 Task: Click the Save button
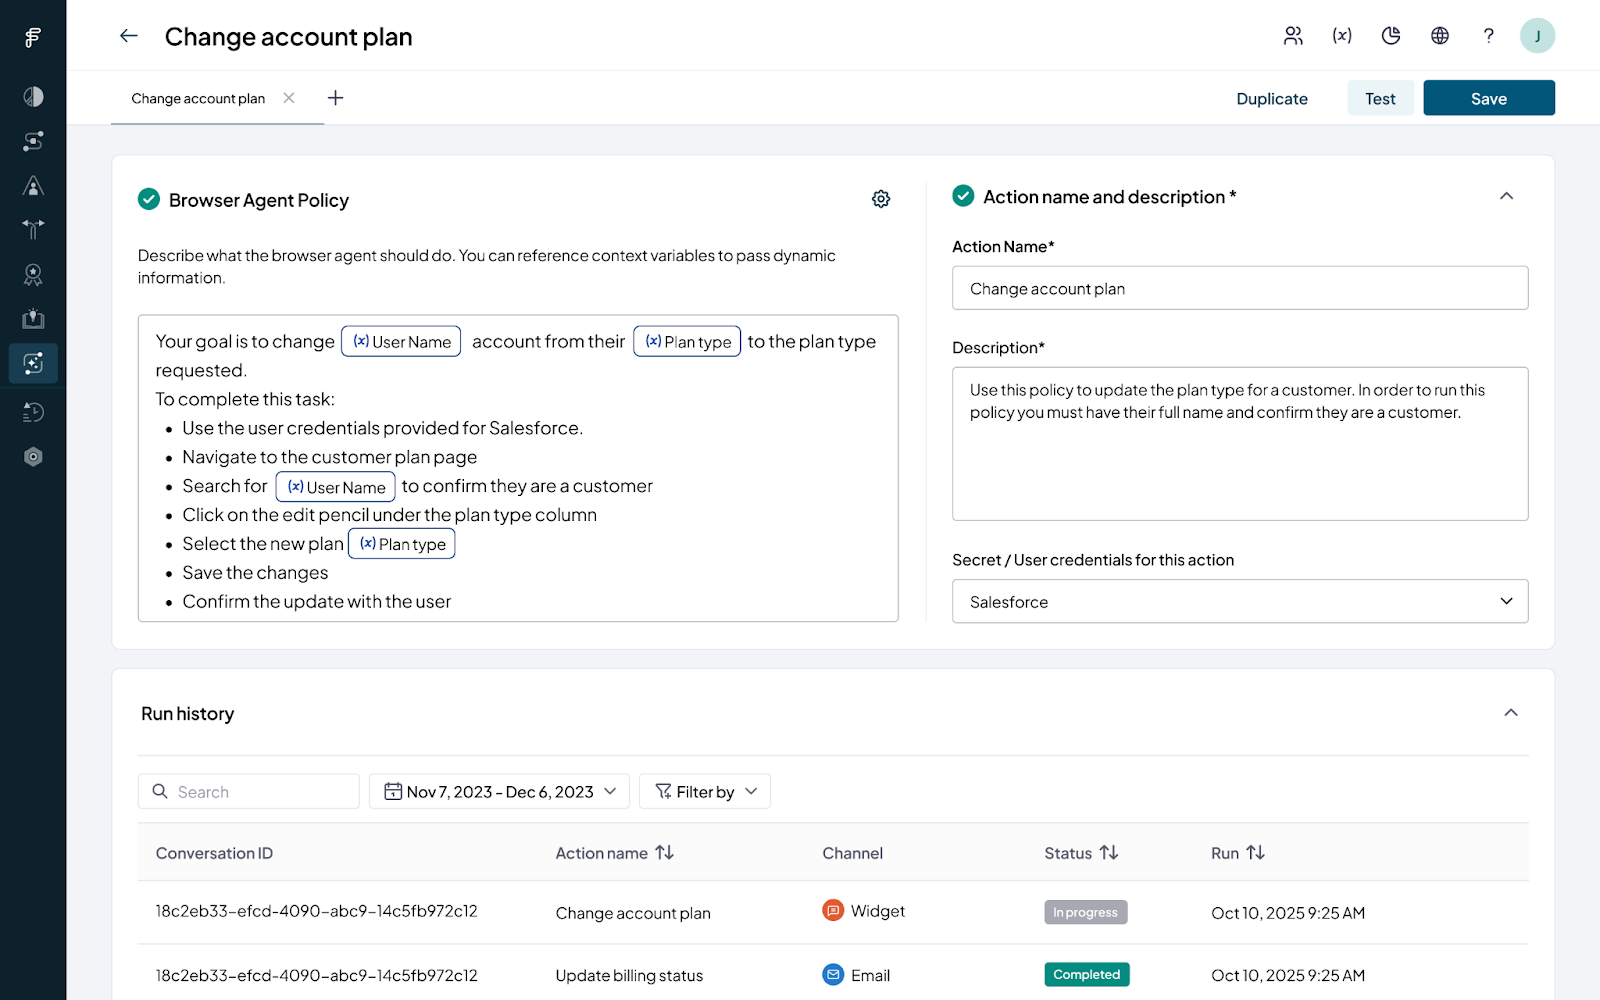pyautogui.click(x=1488, y=98)
